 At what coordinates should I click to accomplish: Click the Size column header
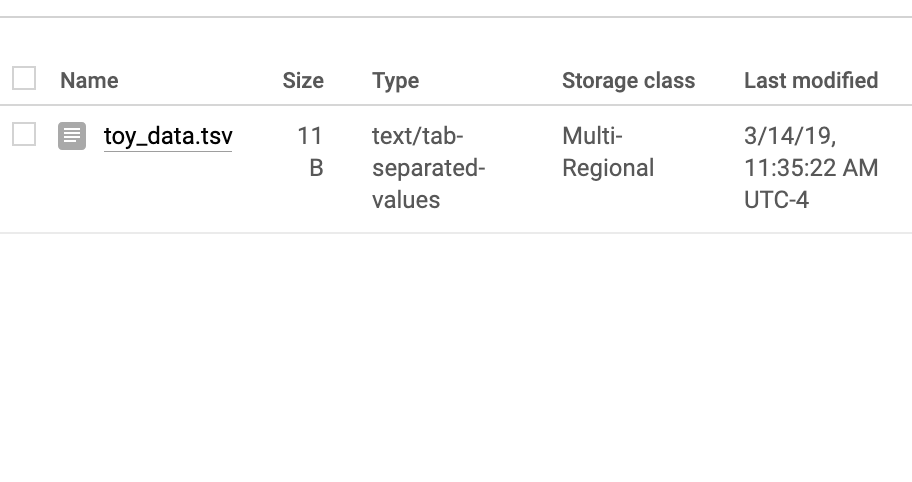tap(303, 80)
